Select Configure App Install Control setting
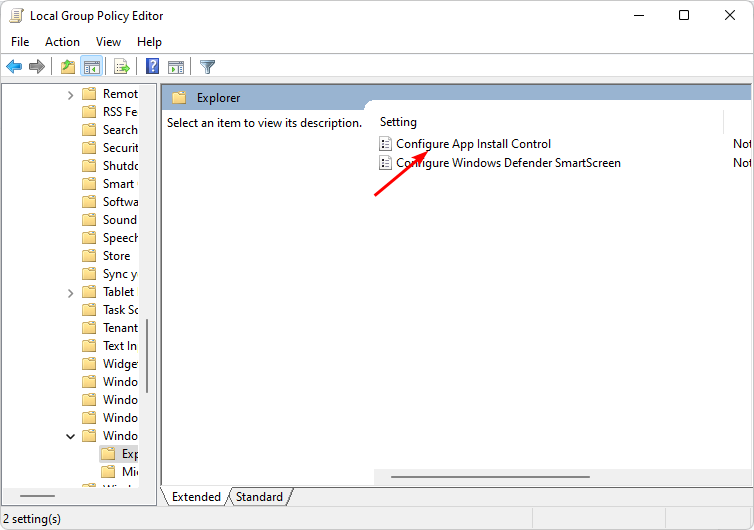Screen dimensions: 754x530 tap(473, 144)
